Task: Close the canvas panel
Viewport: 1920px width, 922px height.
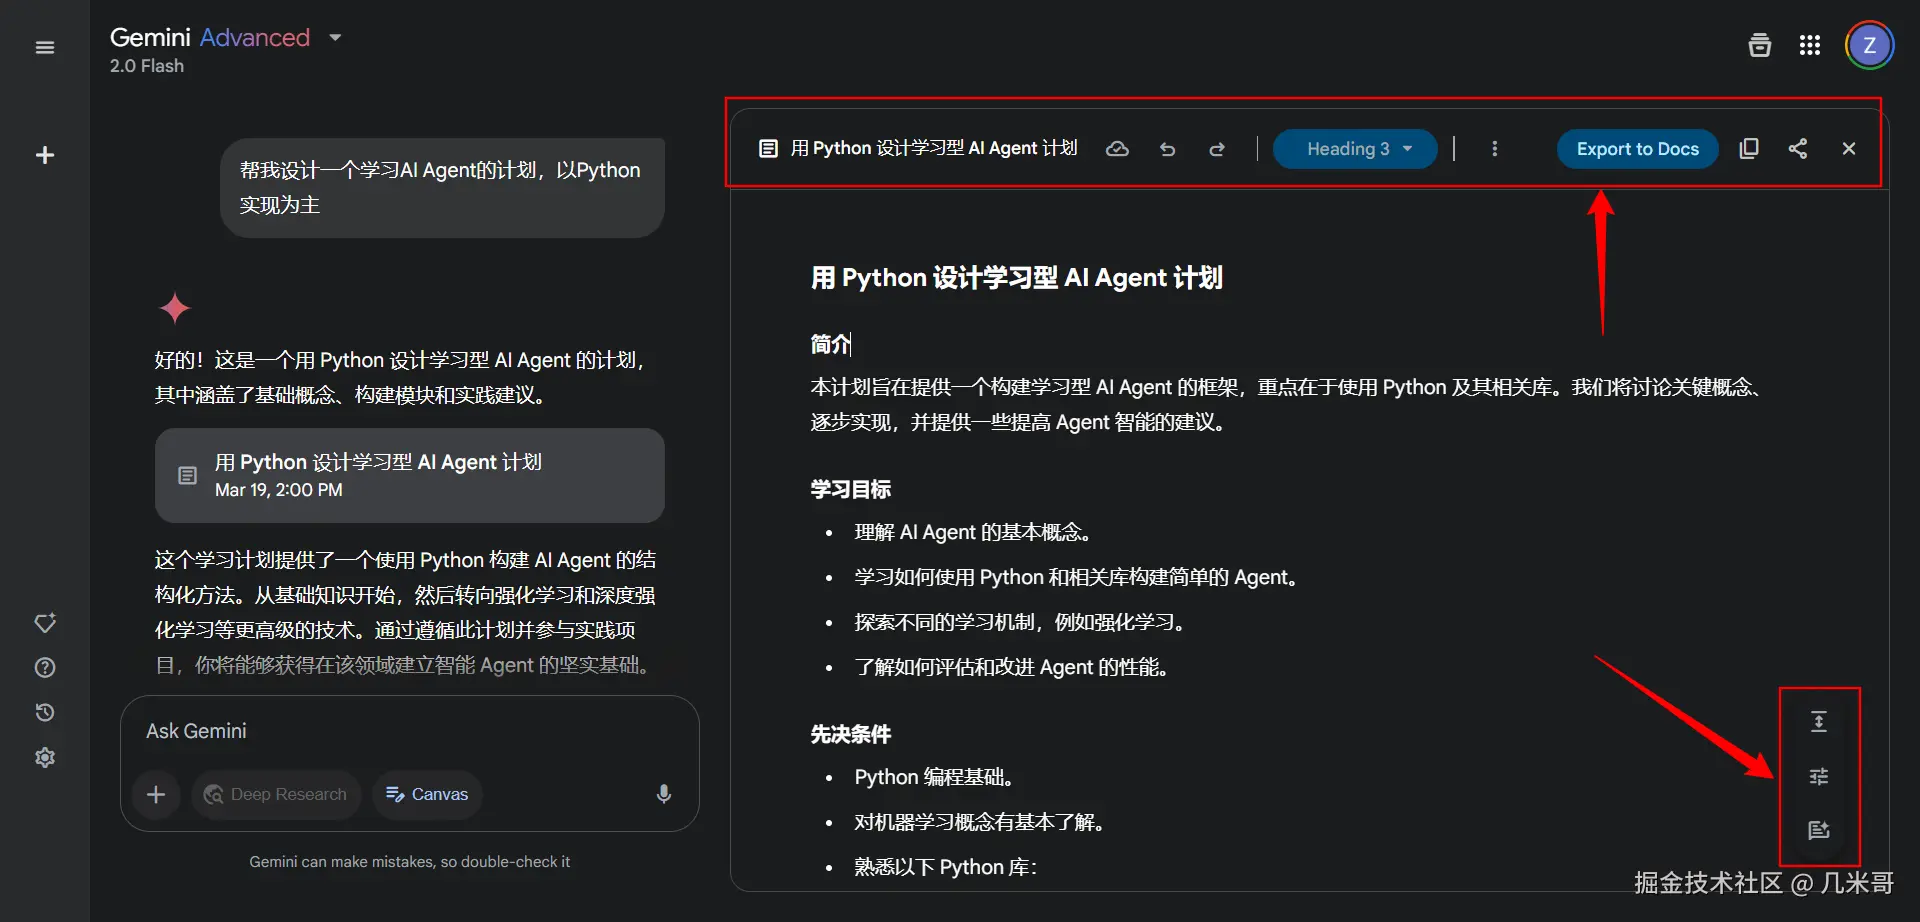Action: tap(1849, 148)
